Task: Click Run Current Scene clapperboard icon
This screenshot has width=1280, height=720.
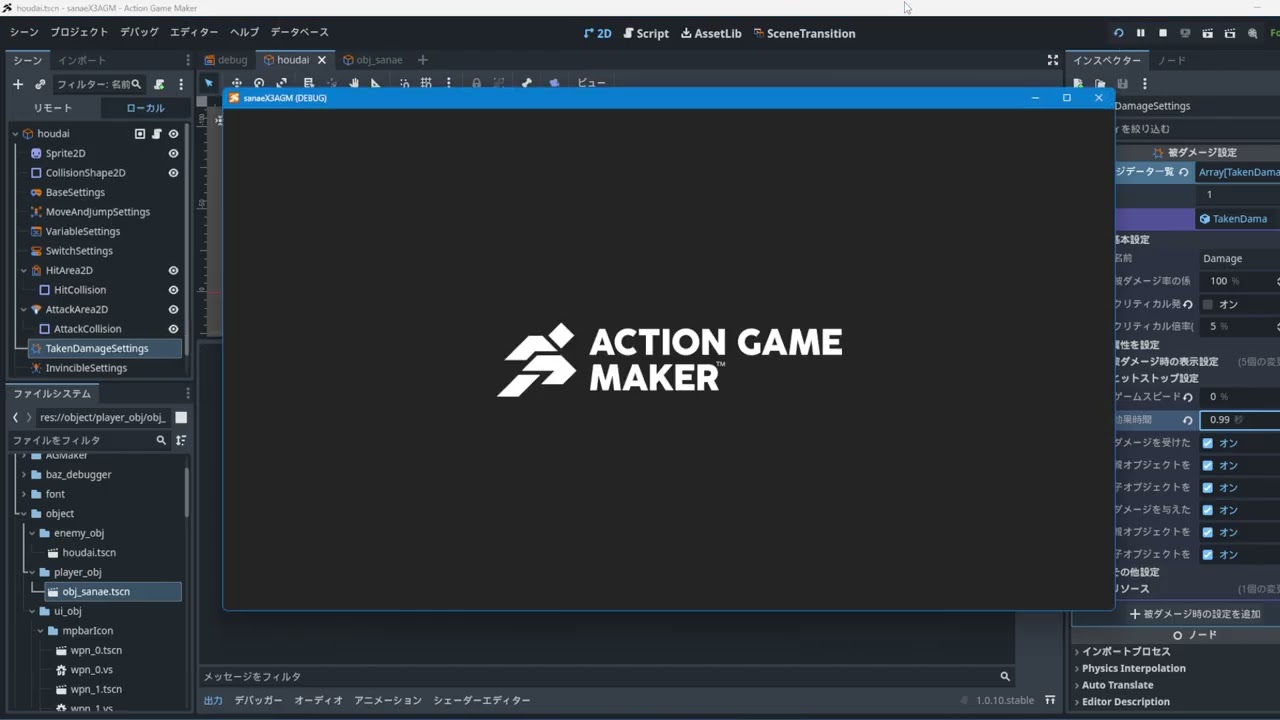Action: tap(1208, 33)
